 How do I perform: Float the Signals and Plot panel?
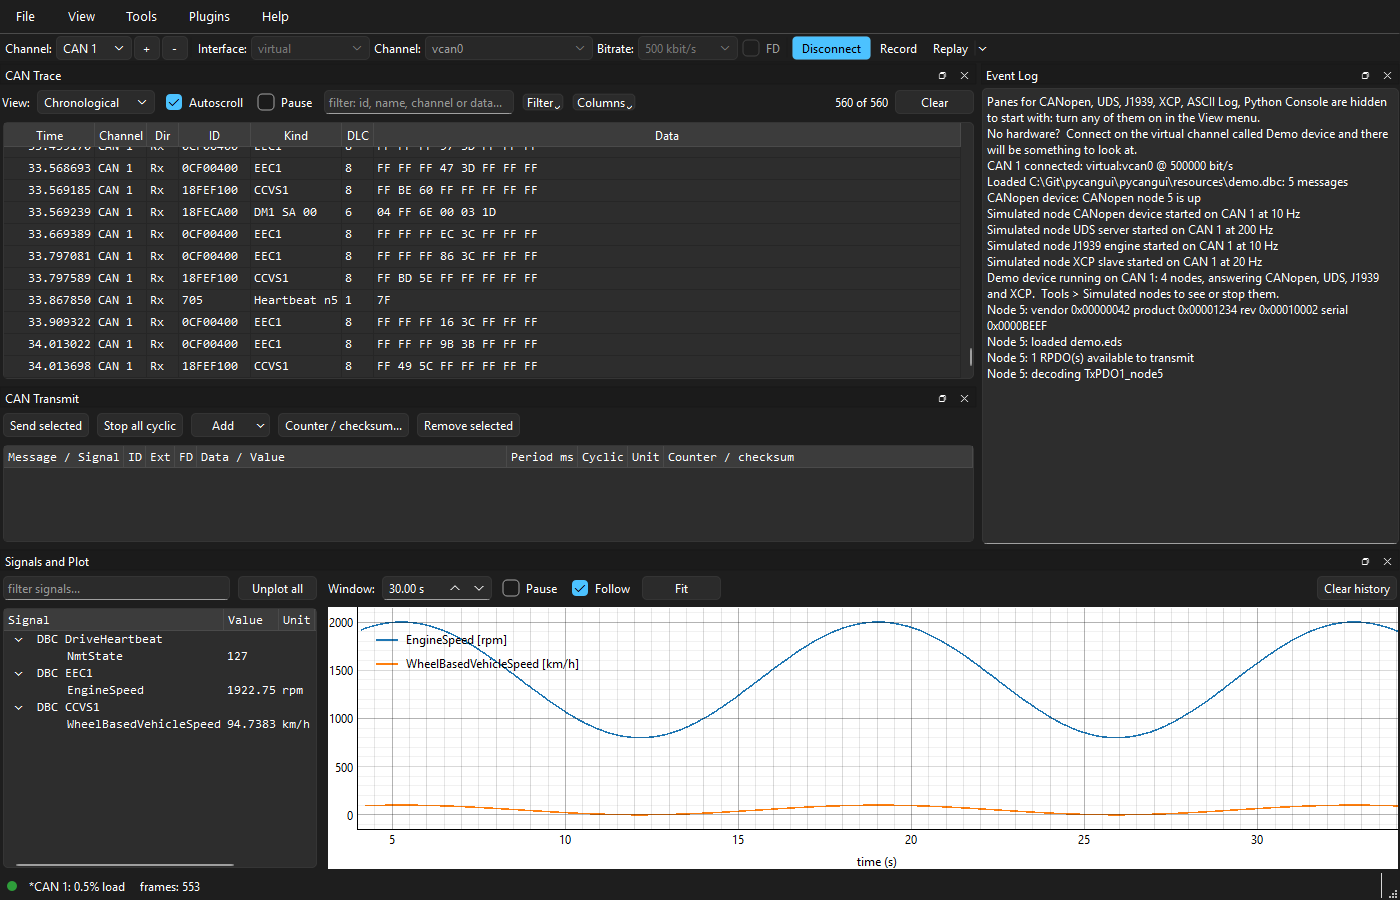[x=1365, y=562]
